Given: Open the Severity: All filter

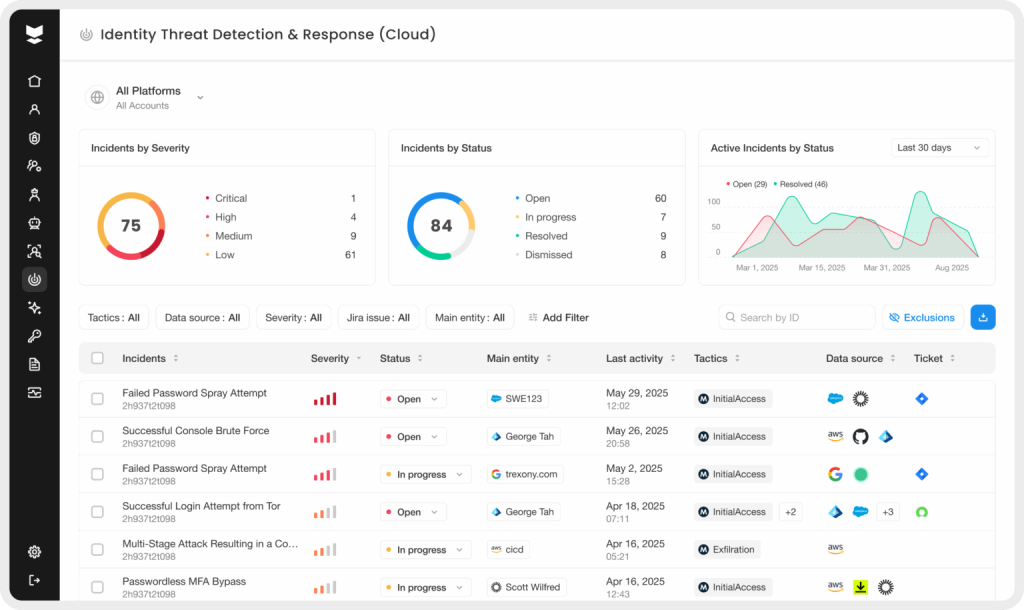Looking at the screenshot, I should 294,318.
